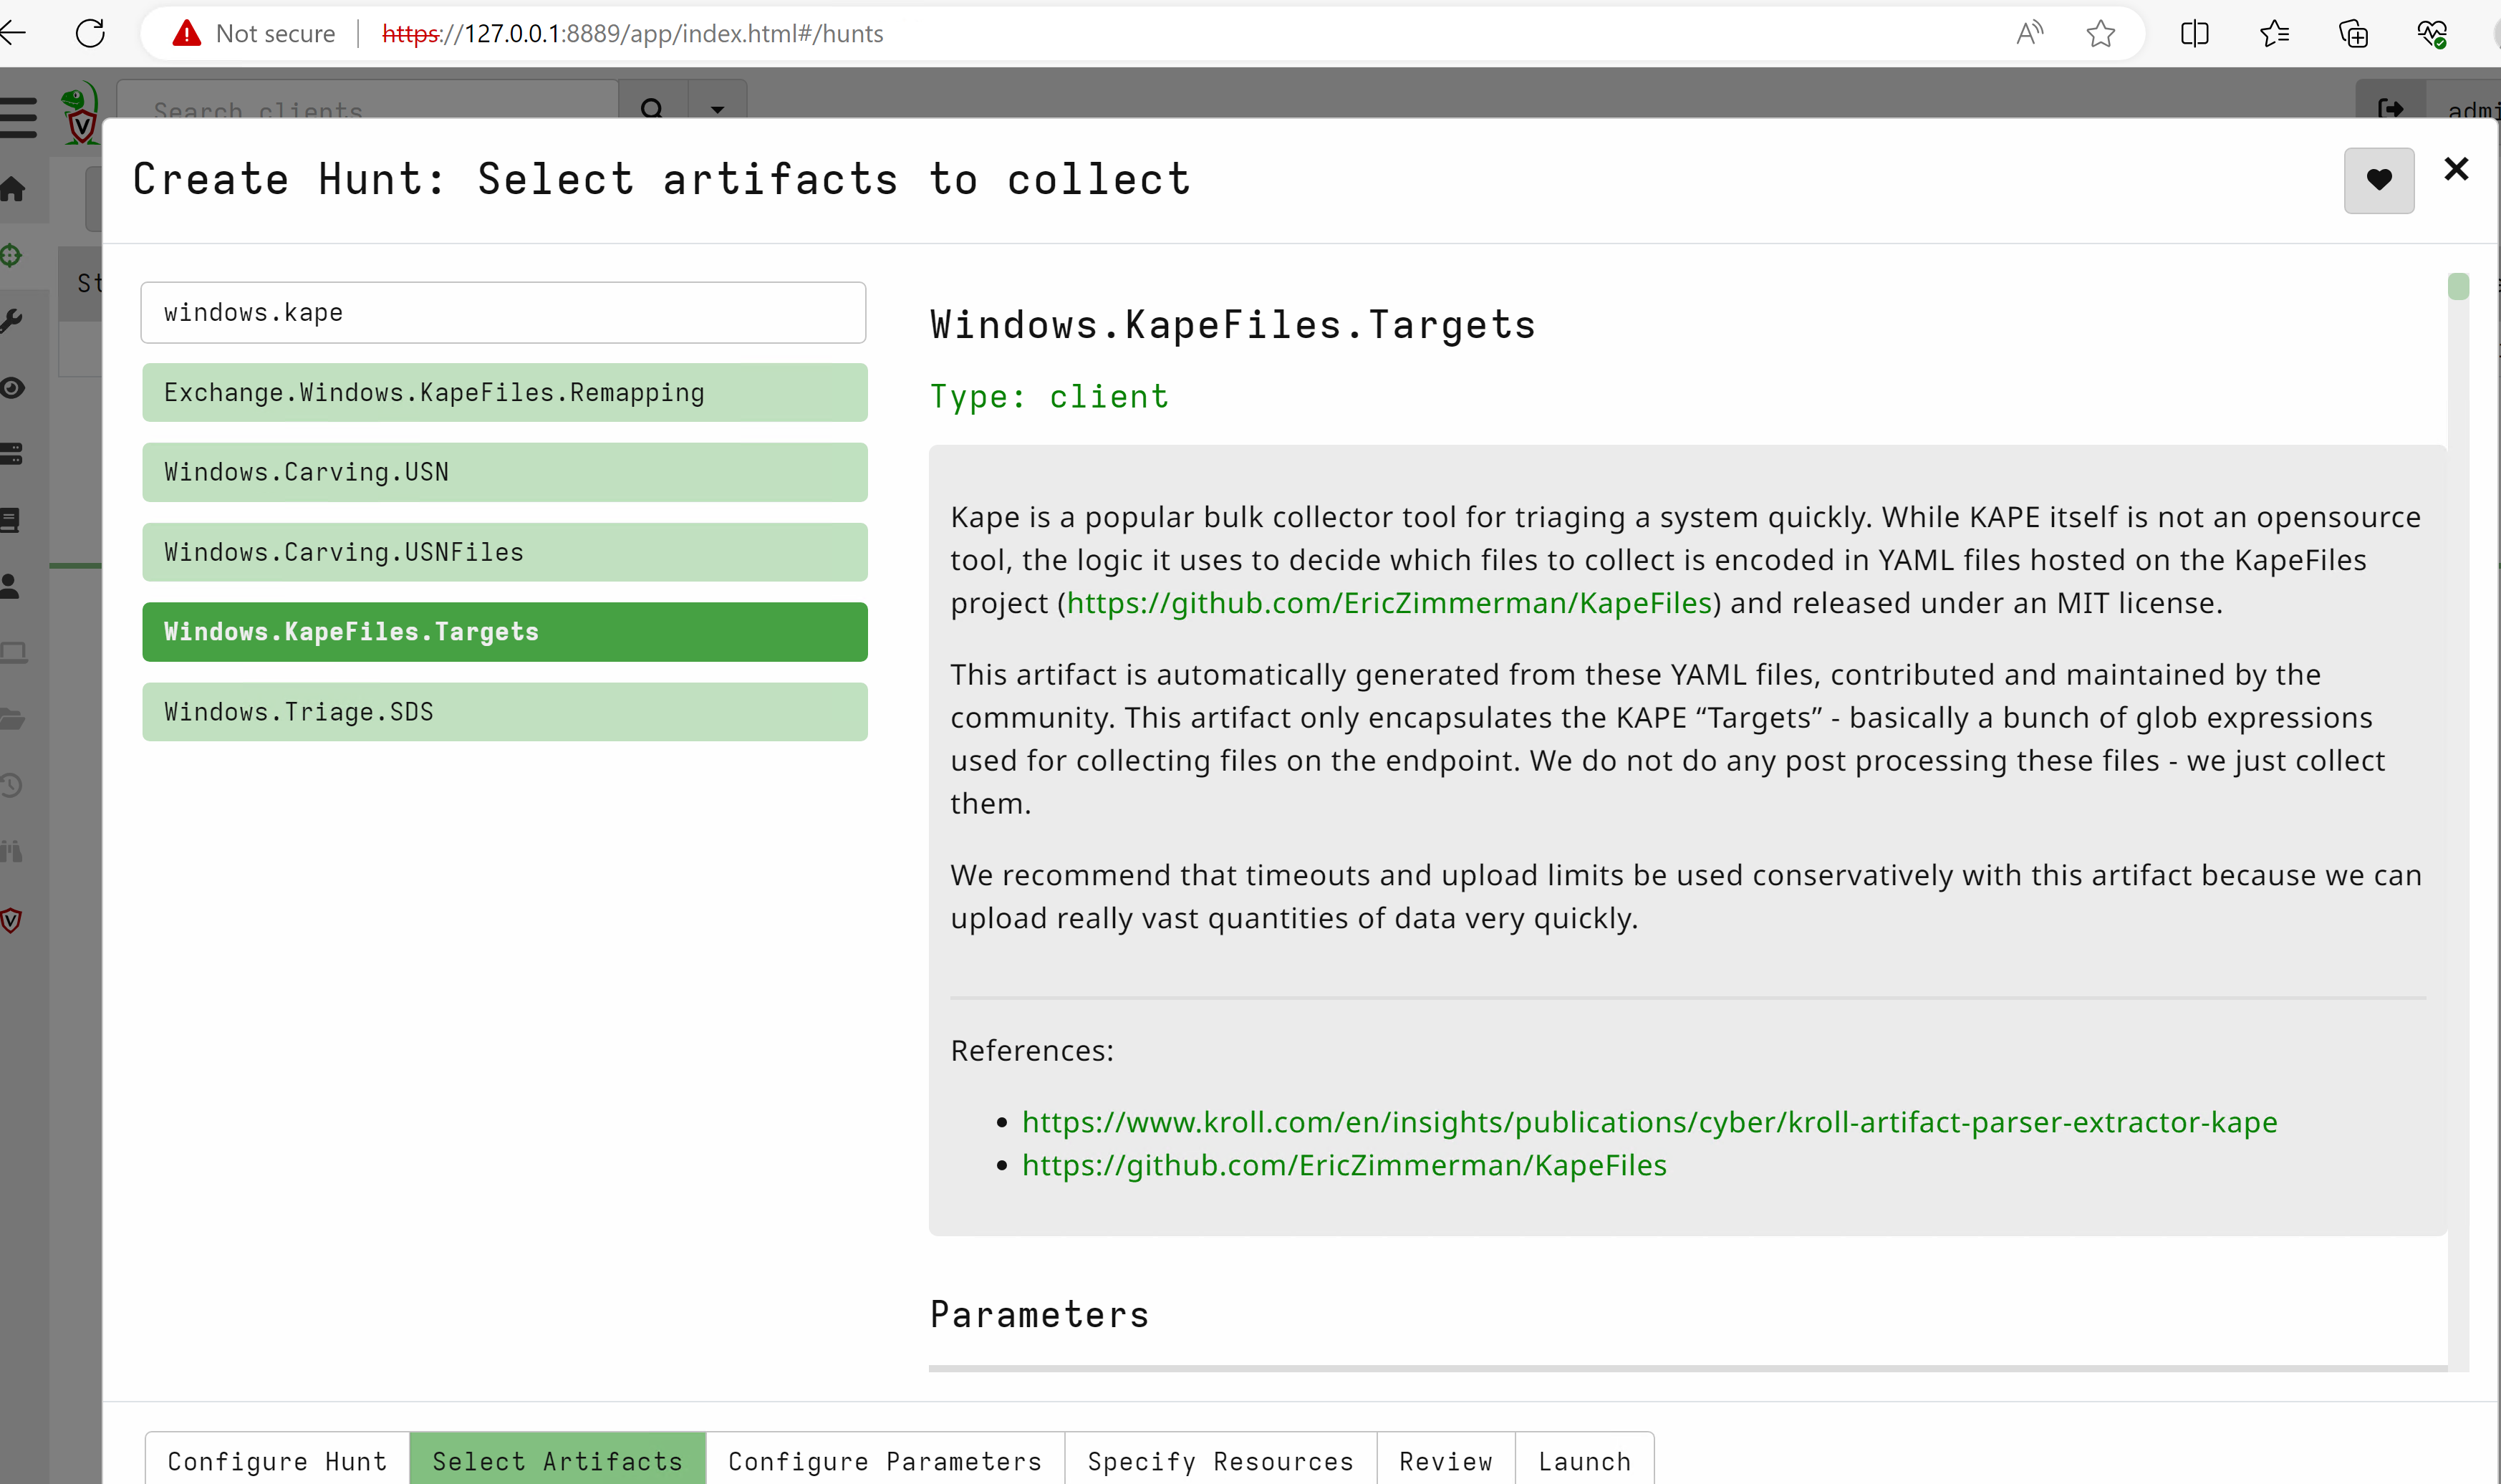Select Windows.Carving.USNFiles artifact
This screenshot has height=1484, width=2501.
pyautogui.click(x=504, y=552)
